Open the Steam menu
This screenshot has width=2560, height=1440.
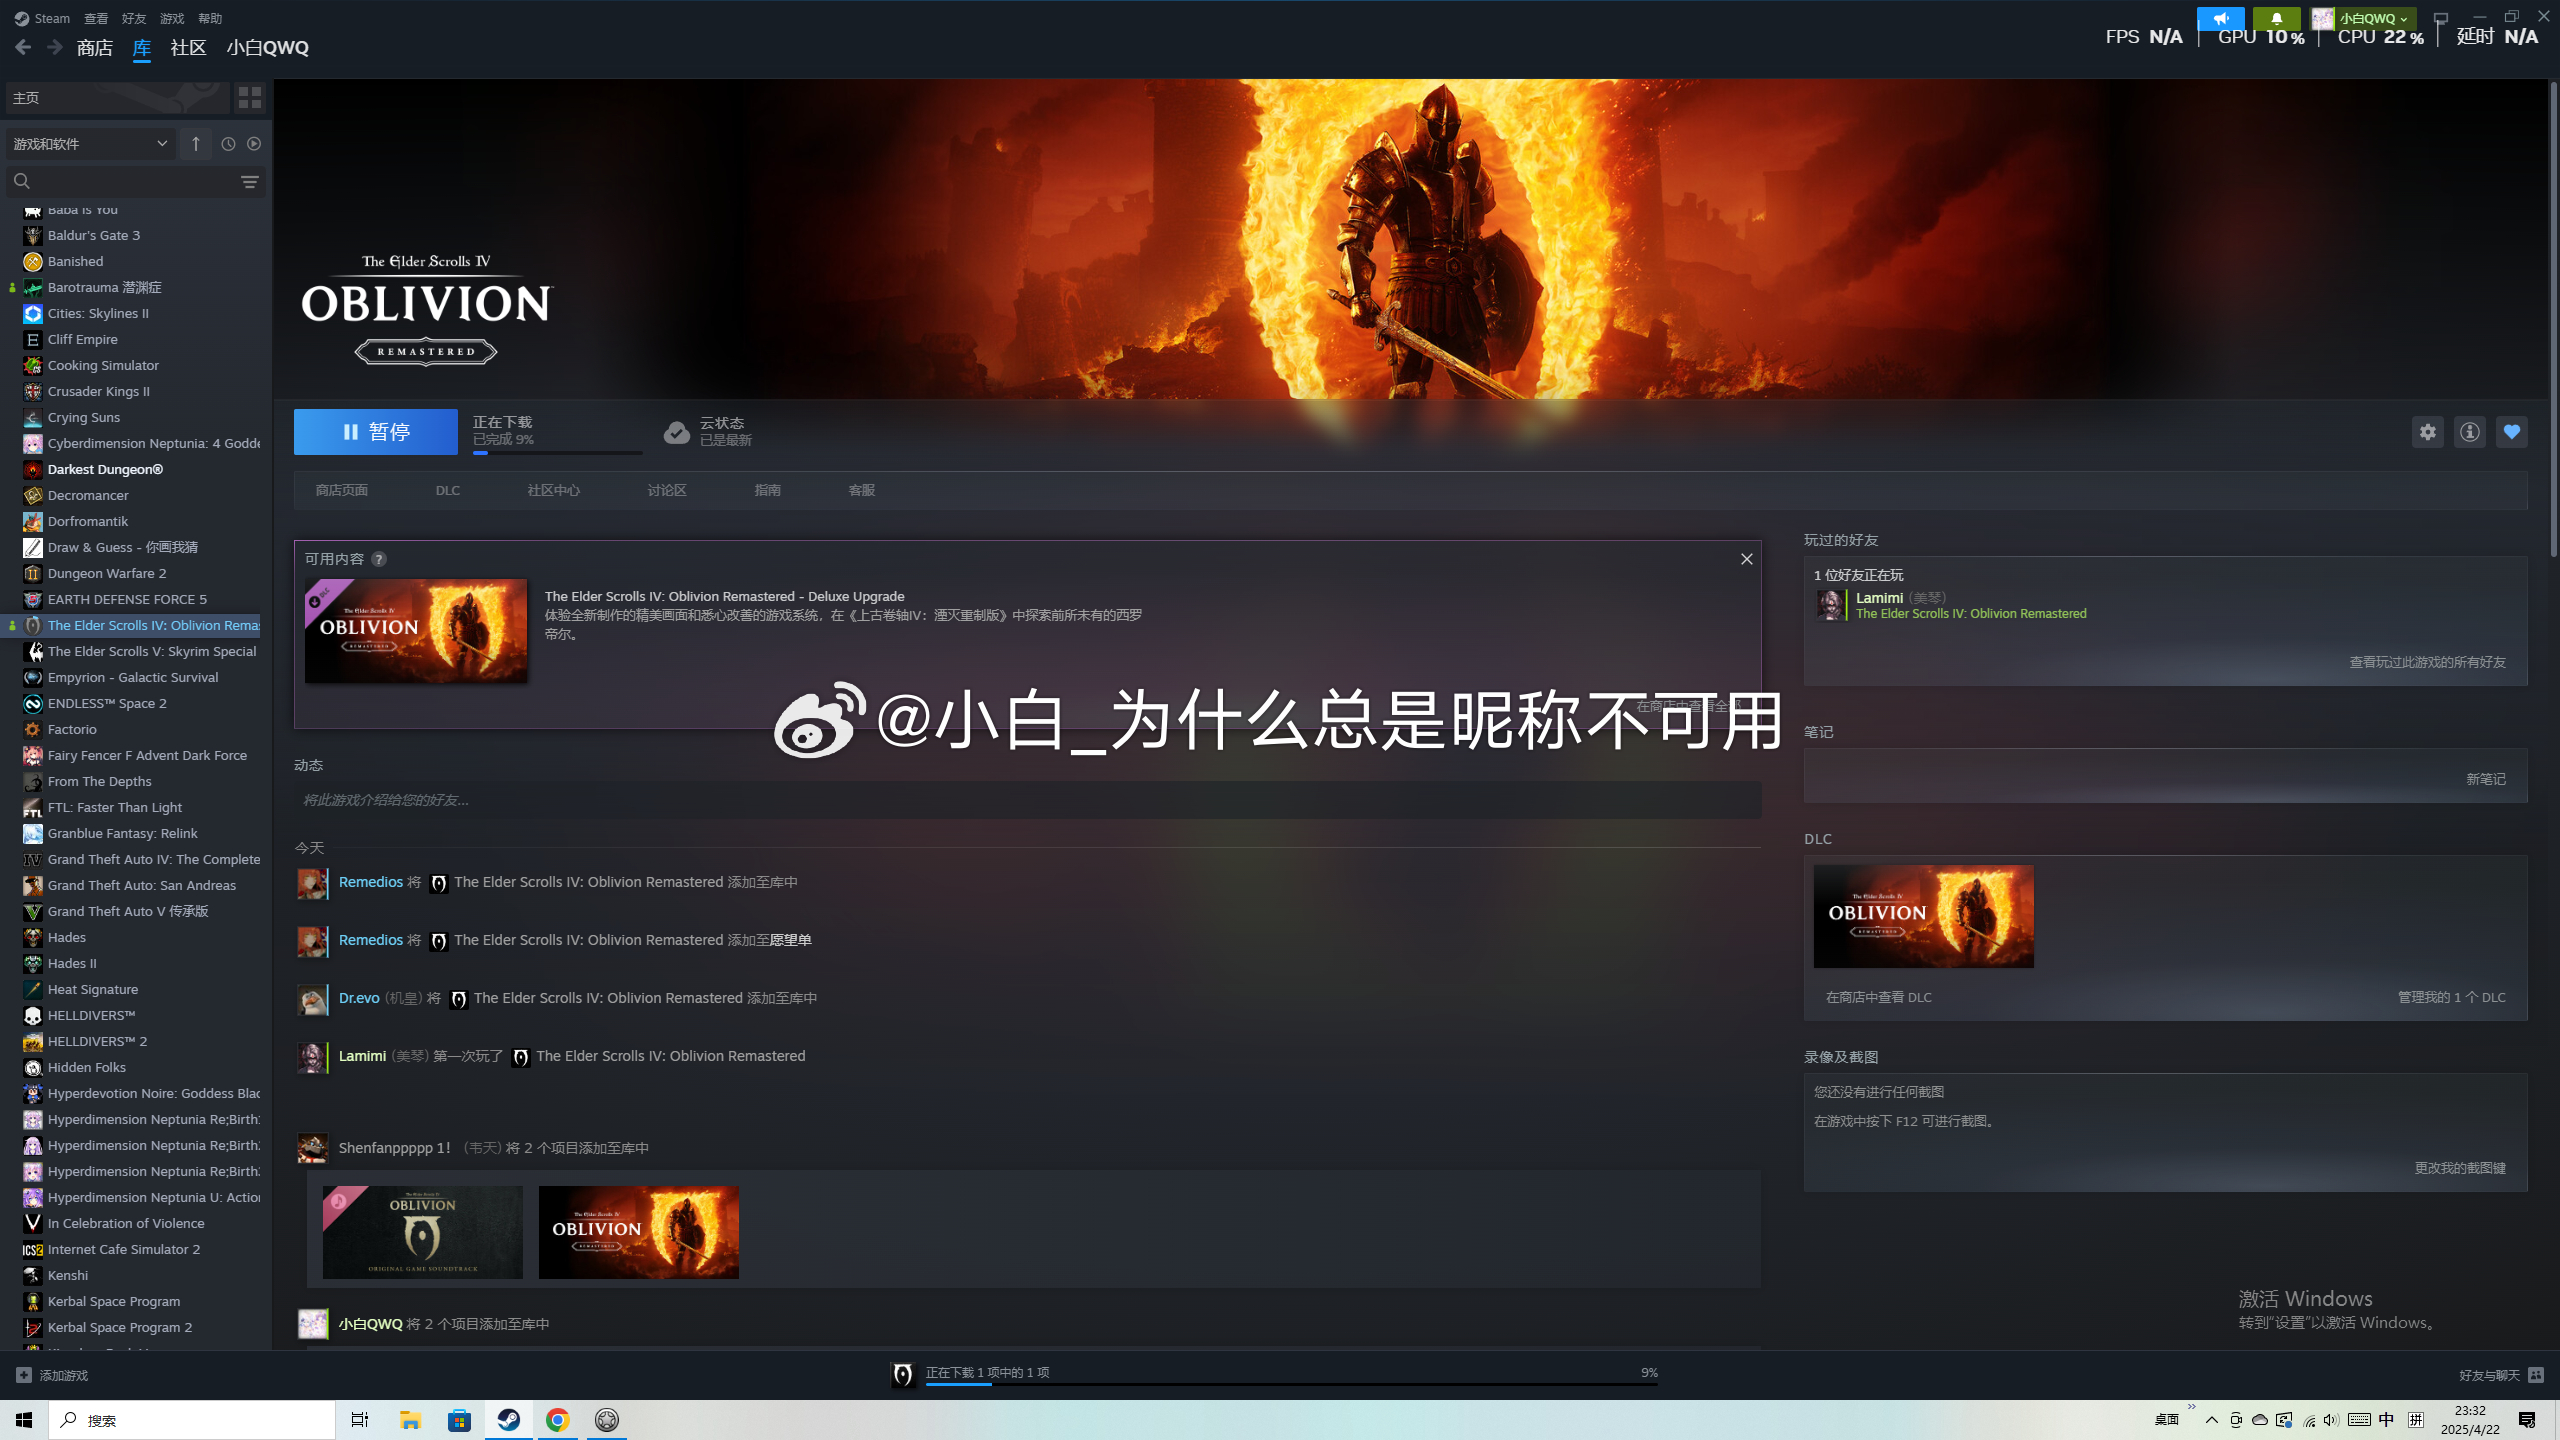[x=42, y=18]
